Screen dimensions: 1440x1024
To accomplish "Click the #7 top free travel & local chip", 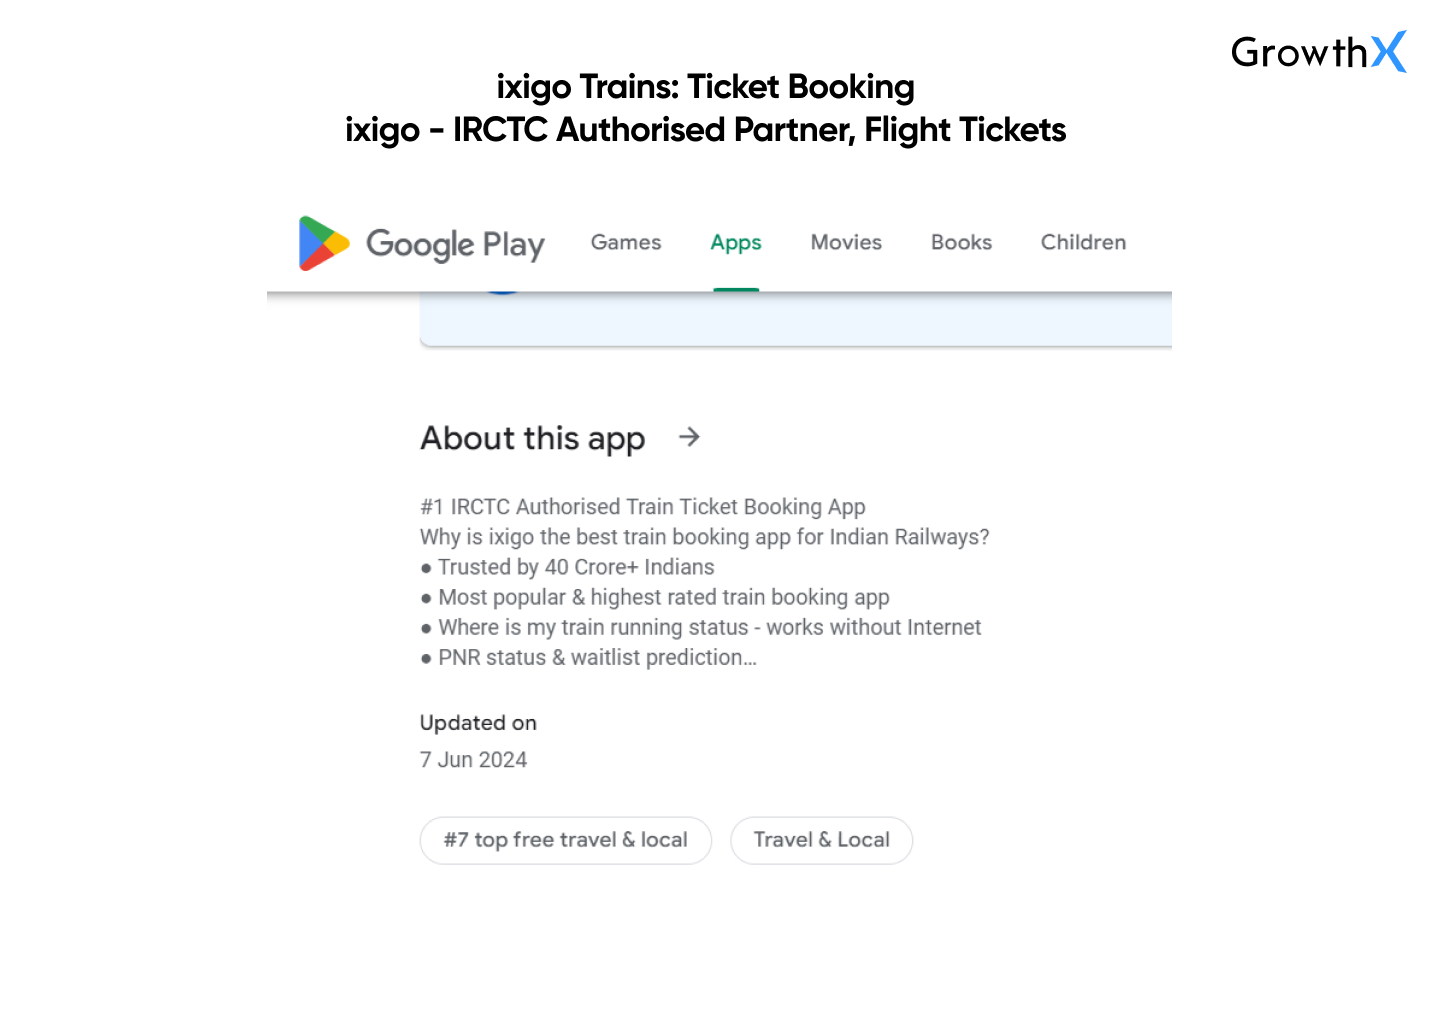I will point(566,840).
